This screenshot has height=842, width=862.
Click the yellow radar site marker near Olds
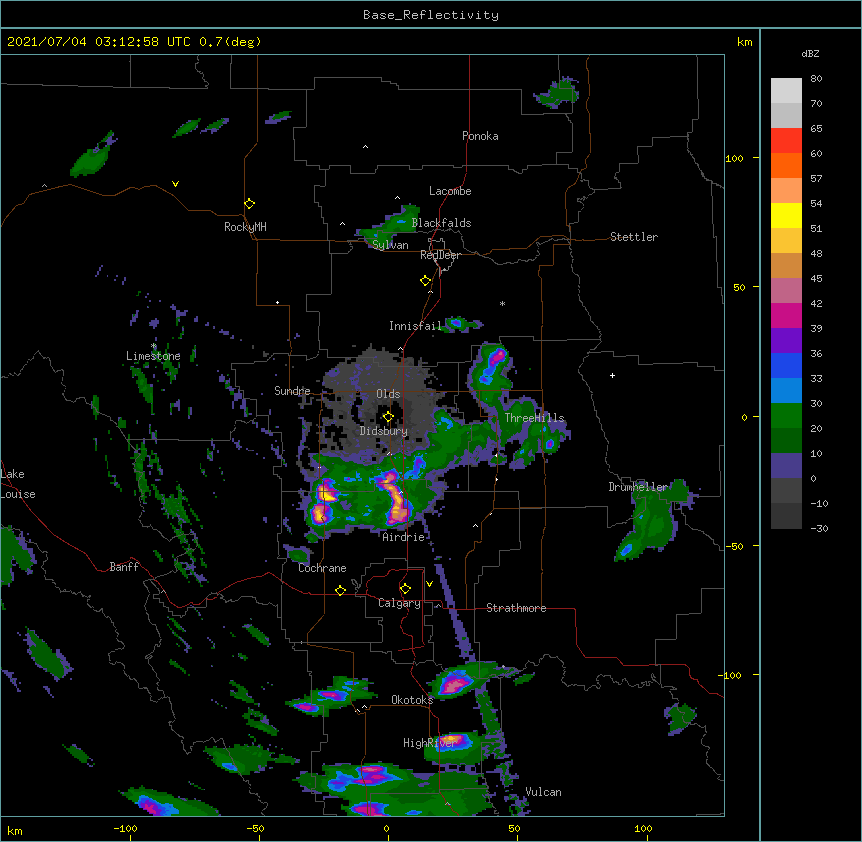click(x=388, y=417)
